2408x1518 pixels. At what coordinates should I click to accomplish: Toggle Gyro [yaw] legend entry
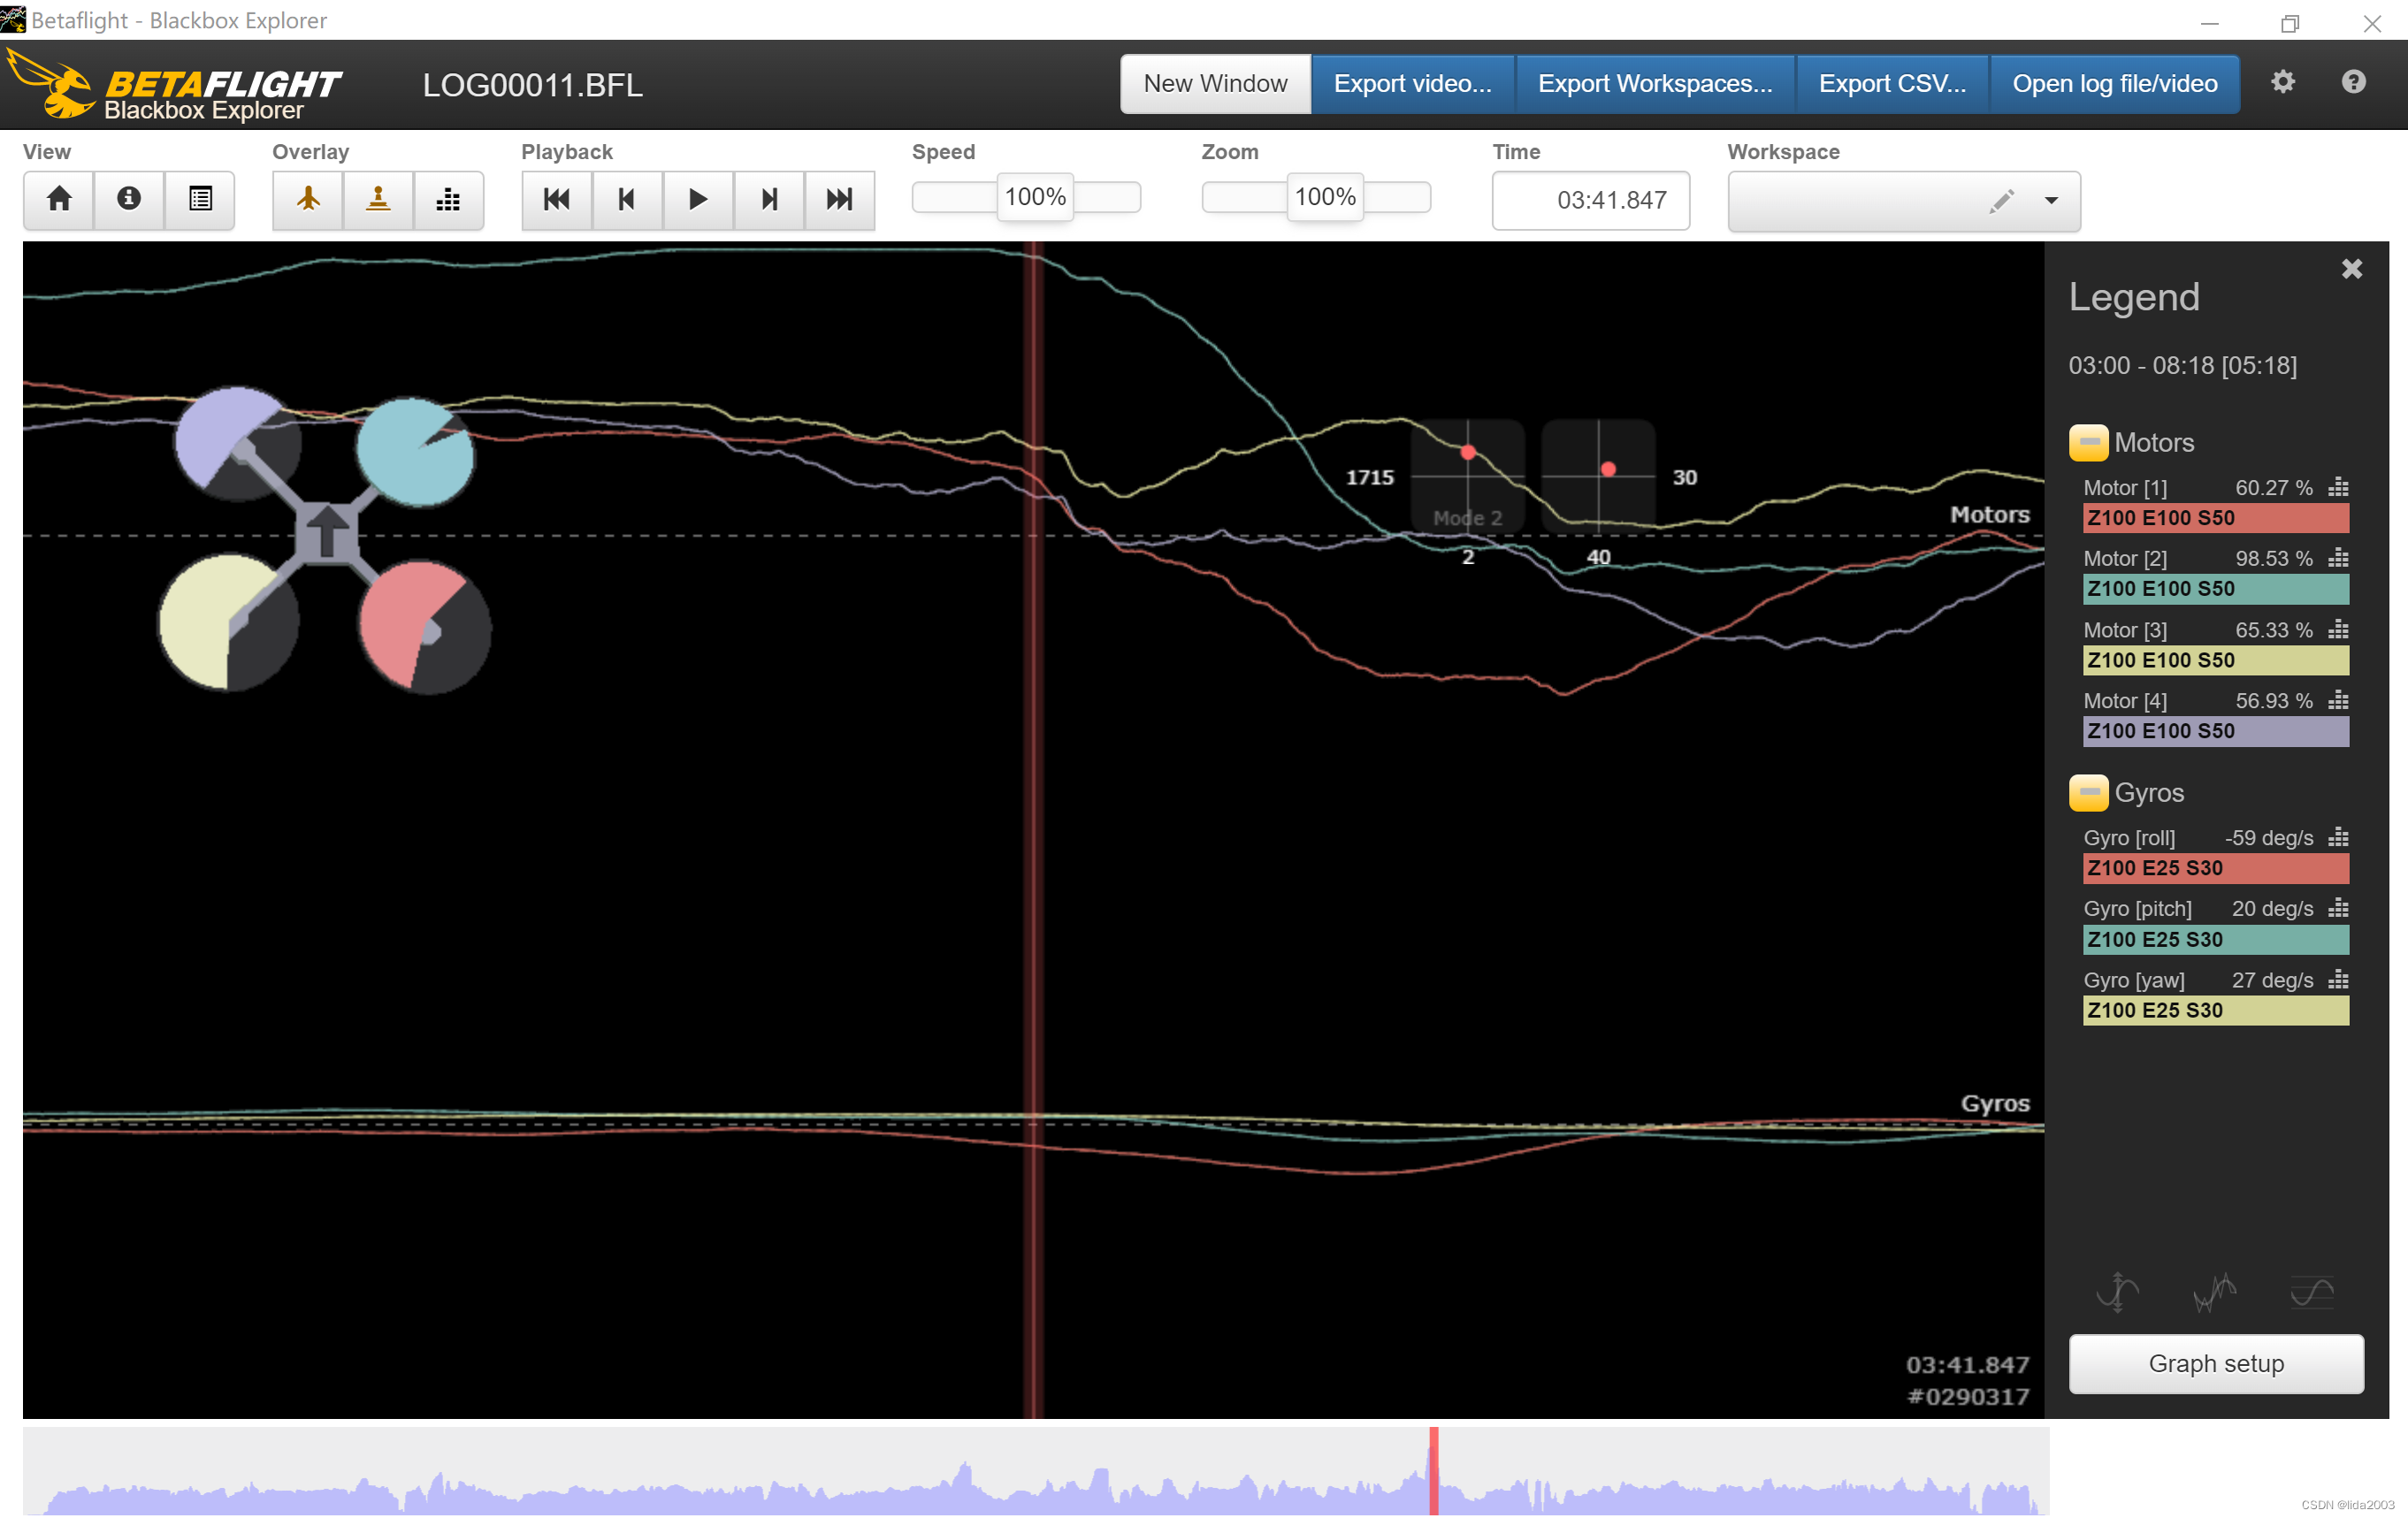click(x=2134, y=980)
